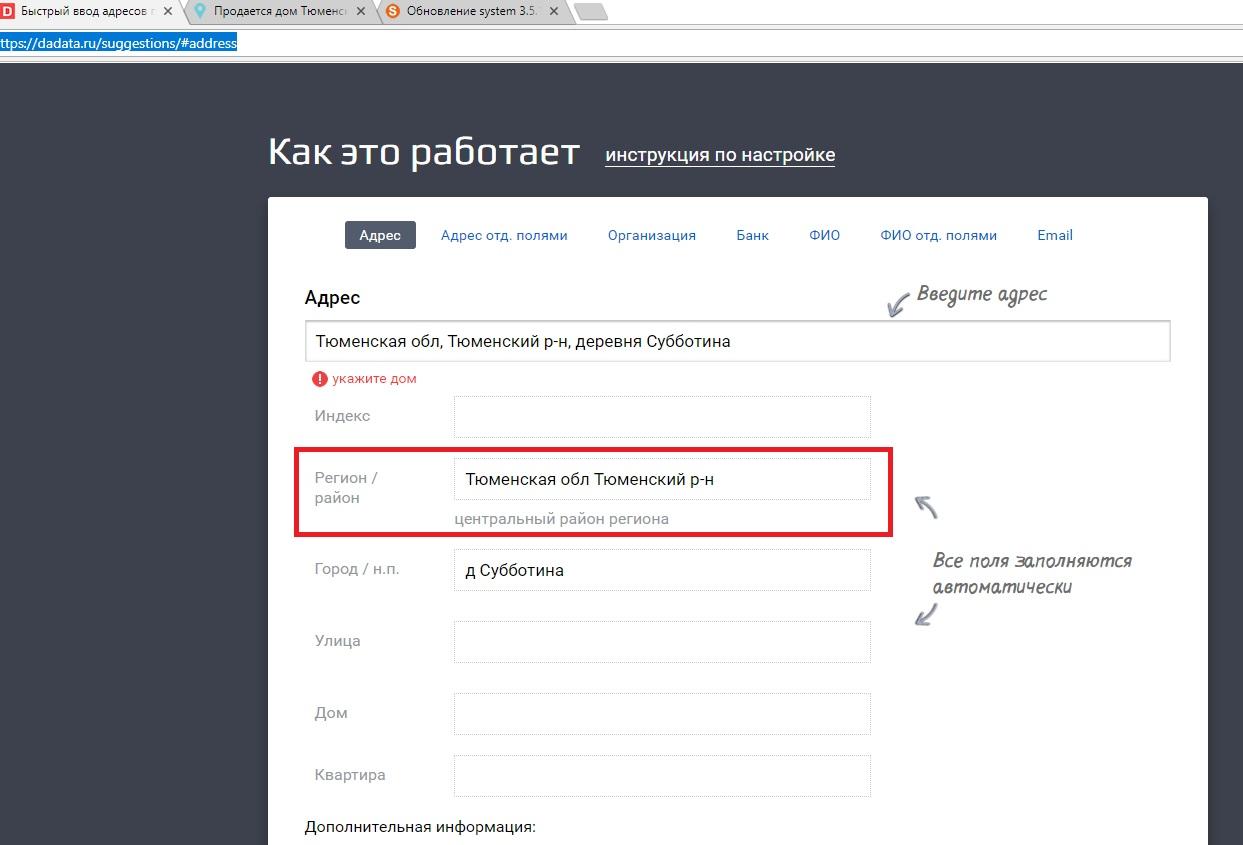Open the 'Банк' tab

pos(752,235)
